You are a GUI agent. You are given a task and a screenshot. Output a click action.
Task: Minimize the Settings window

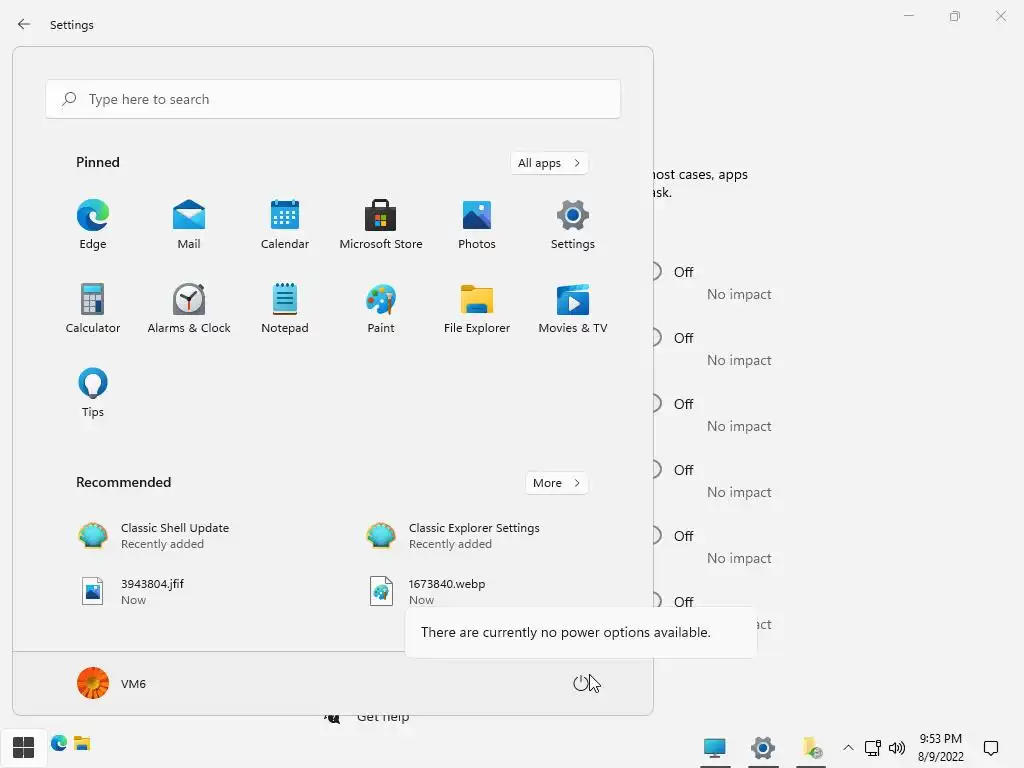click(909, 16)
